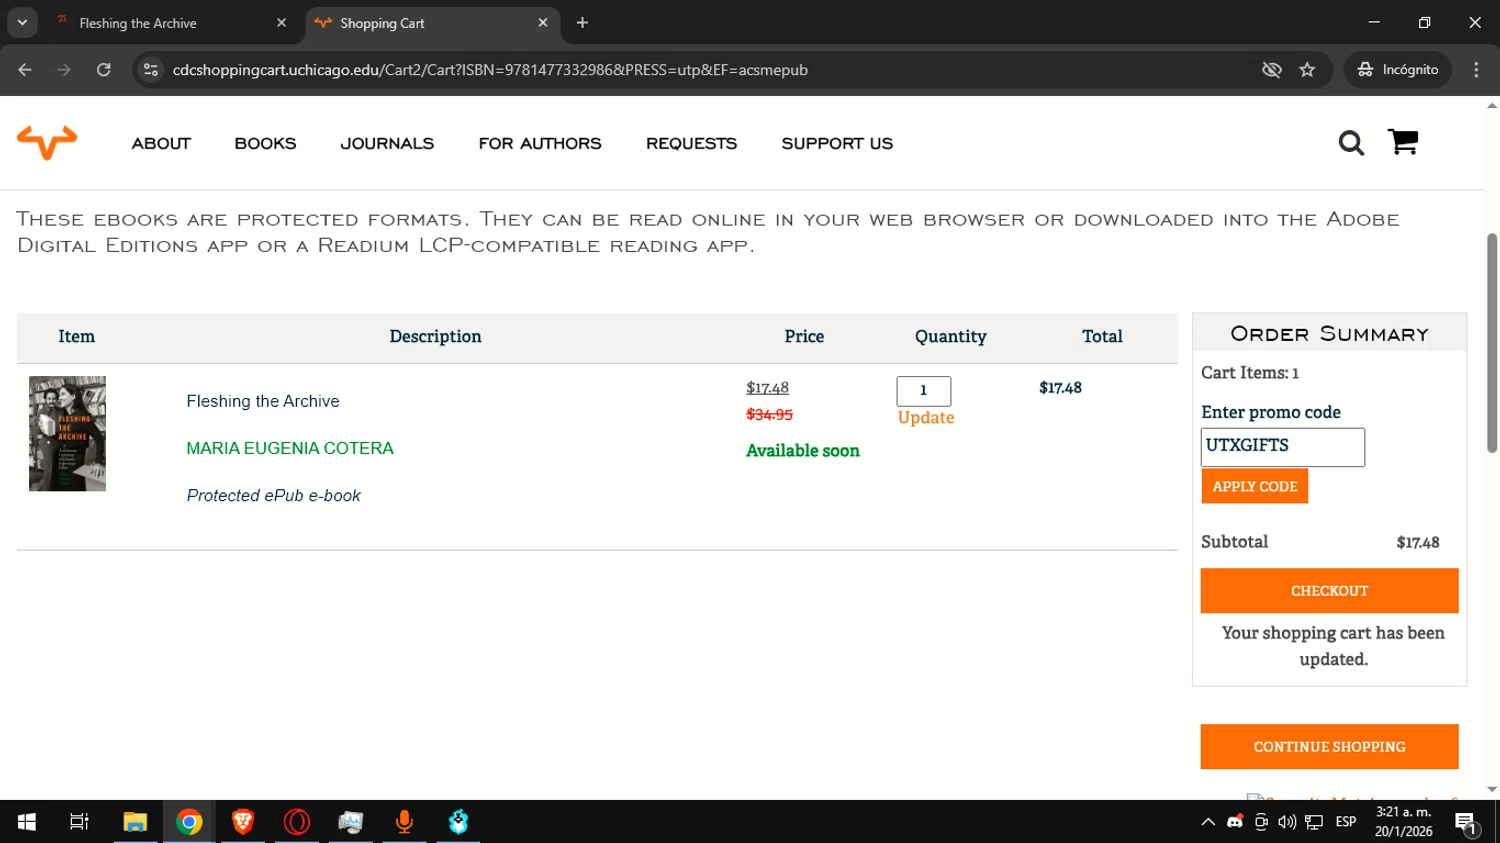Click the Cart Items: 1 text
The height and width of the screenshot is (843, 1500).
[x=1250, y=373]
